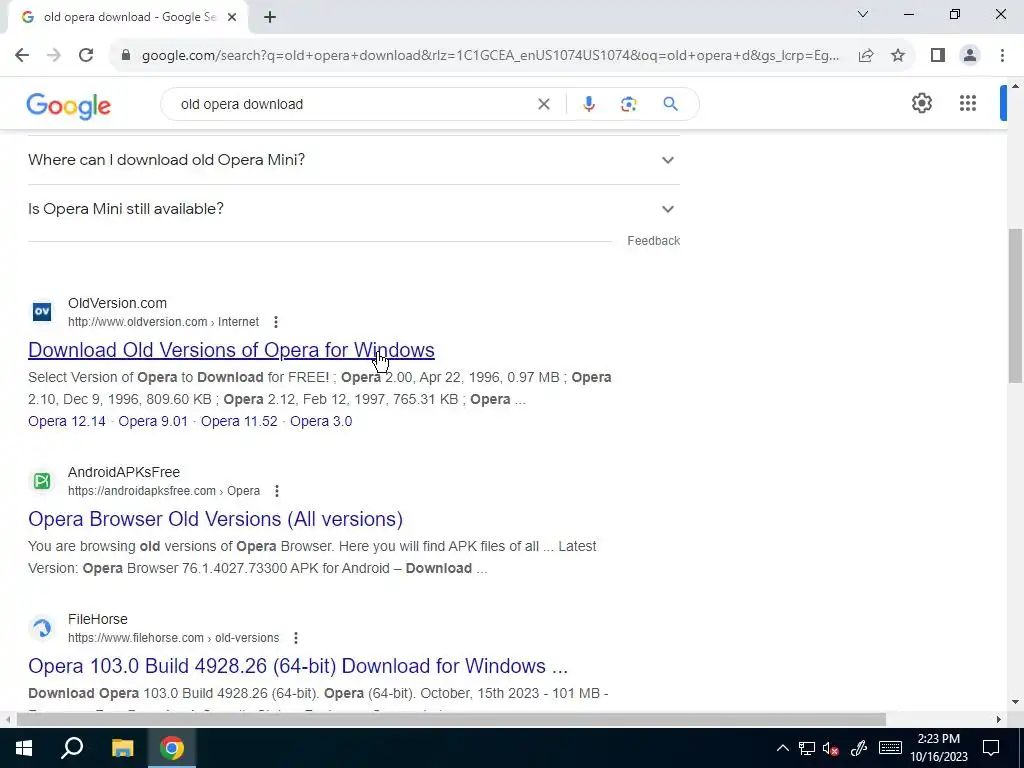Open Chrome three-dot menu
Image resolution: width=1024 pixels, height=768 pixels.
[1002, 56]
